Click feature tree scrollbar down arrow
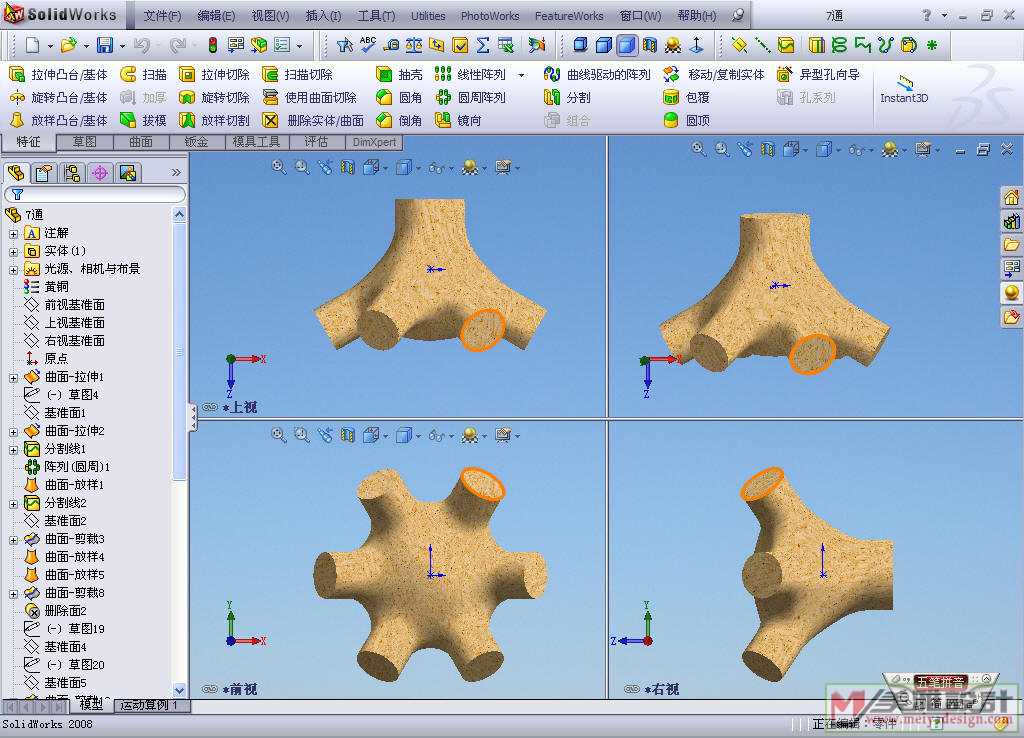 pyautogui.click(x=180, y=690)
